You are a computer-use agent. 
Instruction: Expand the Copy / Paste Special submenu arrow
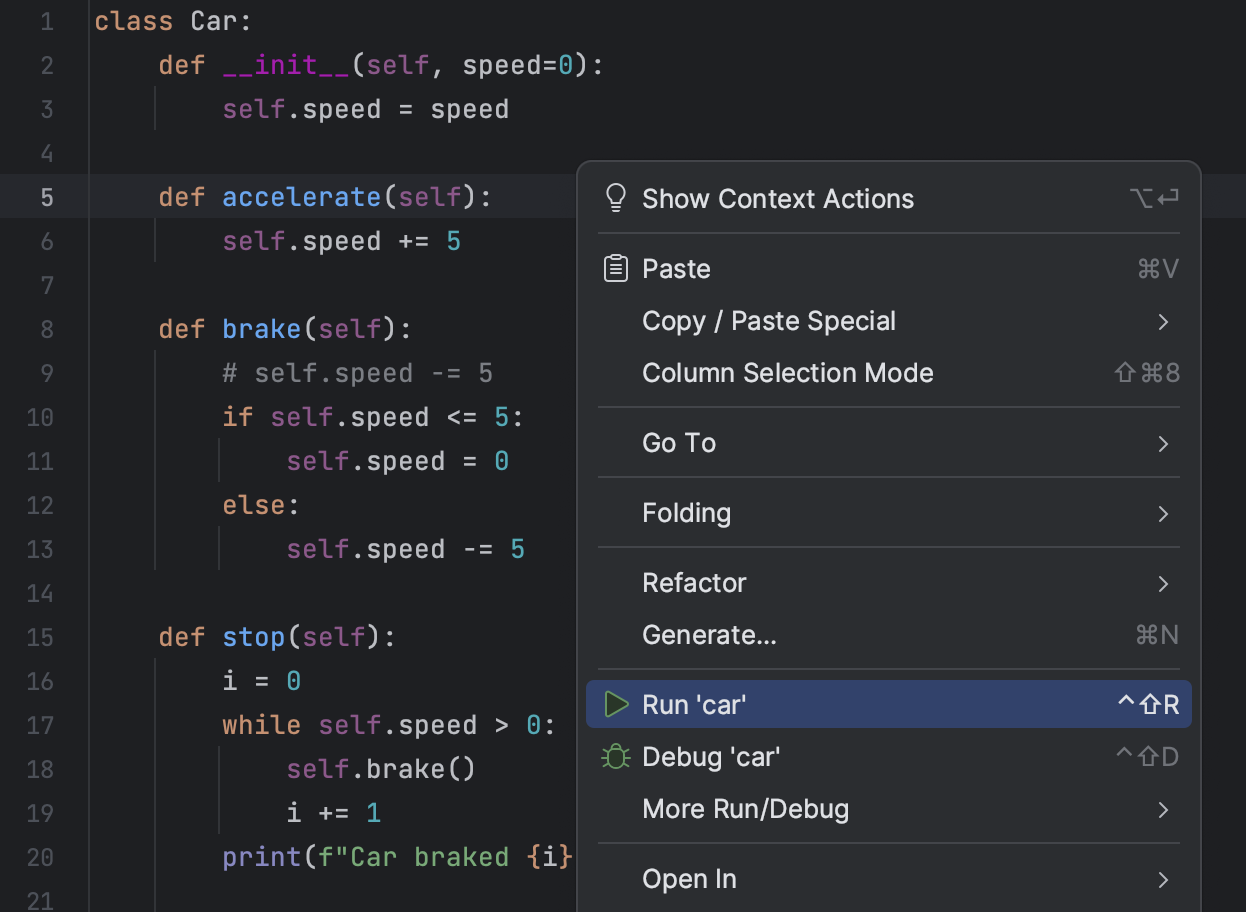1163,322
